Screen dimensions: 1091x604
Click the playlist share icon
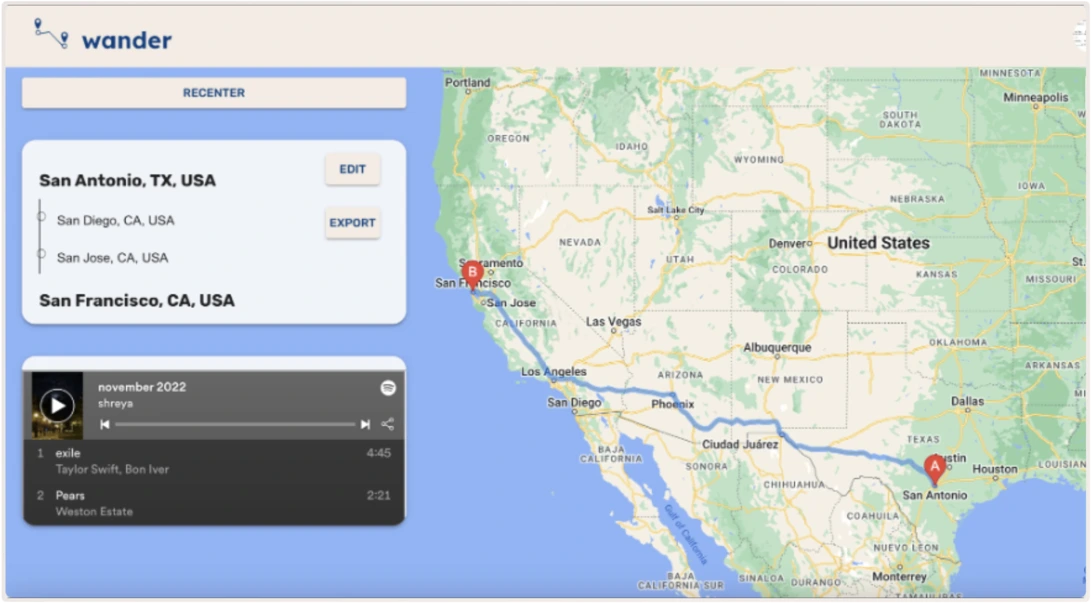(387, 425)
